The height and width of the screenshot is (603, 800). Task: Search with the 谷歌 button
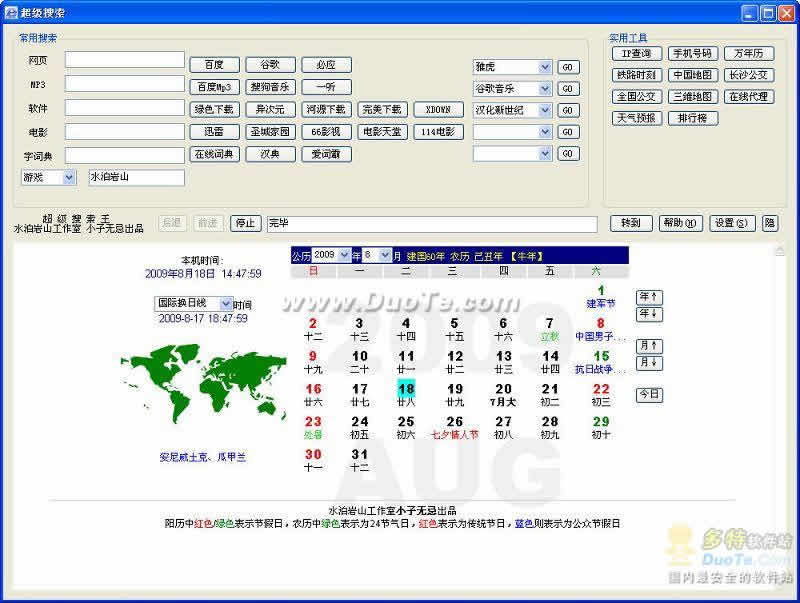click(x=270, y=65)
